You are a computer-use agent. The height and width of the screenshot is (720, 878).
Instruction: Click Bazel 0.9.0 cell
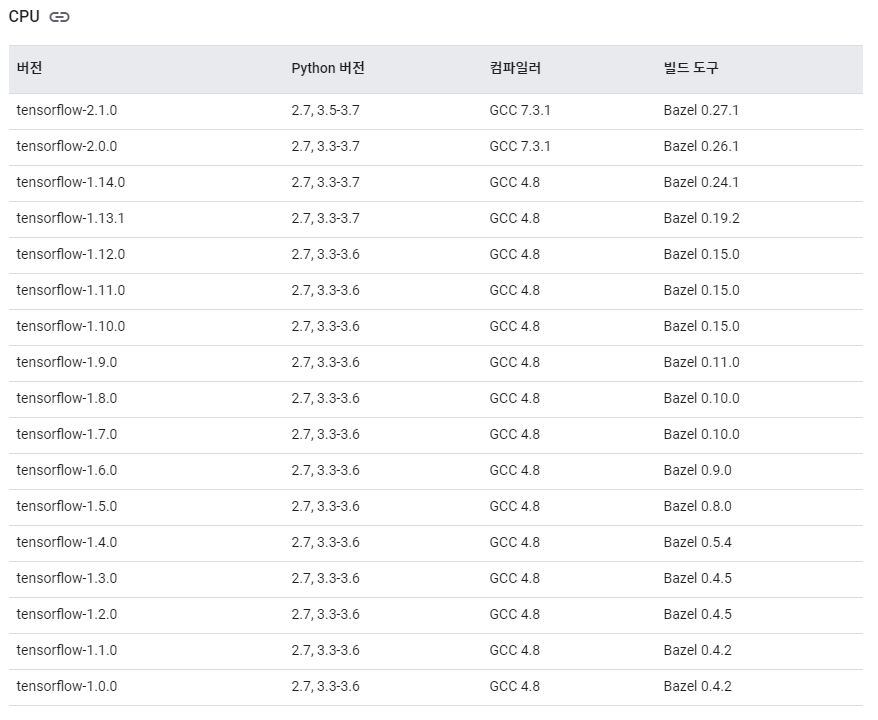point(698,470)
